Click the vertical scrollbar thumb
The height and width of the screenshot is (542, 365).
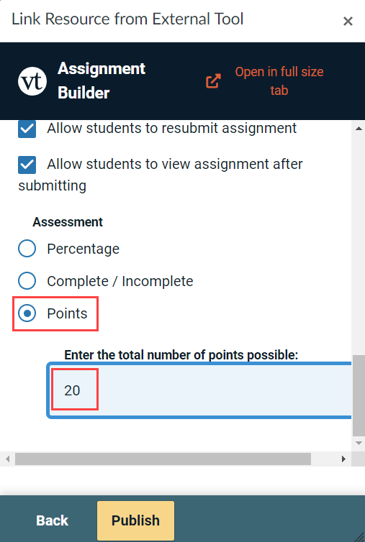[x=359, y=395]
